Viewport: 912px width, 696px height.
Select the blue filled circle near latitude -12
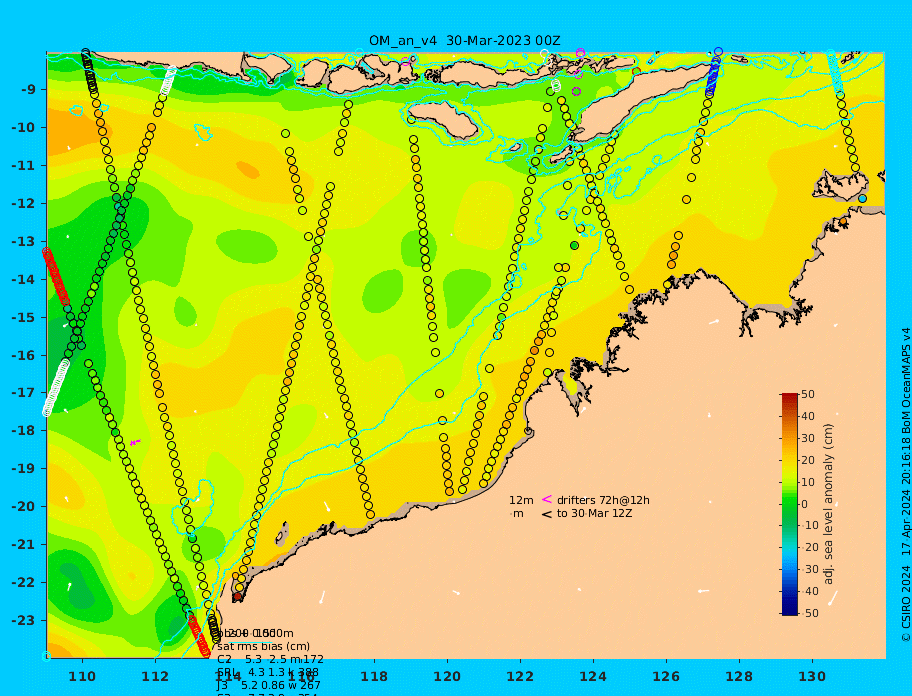coord(862,198)
